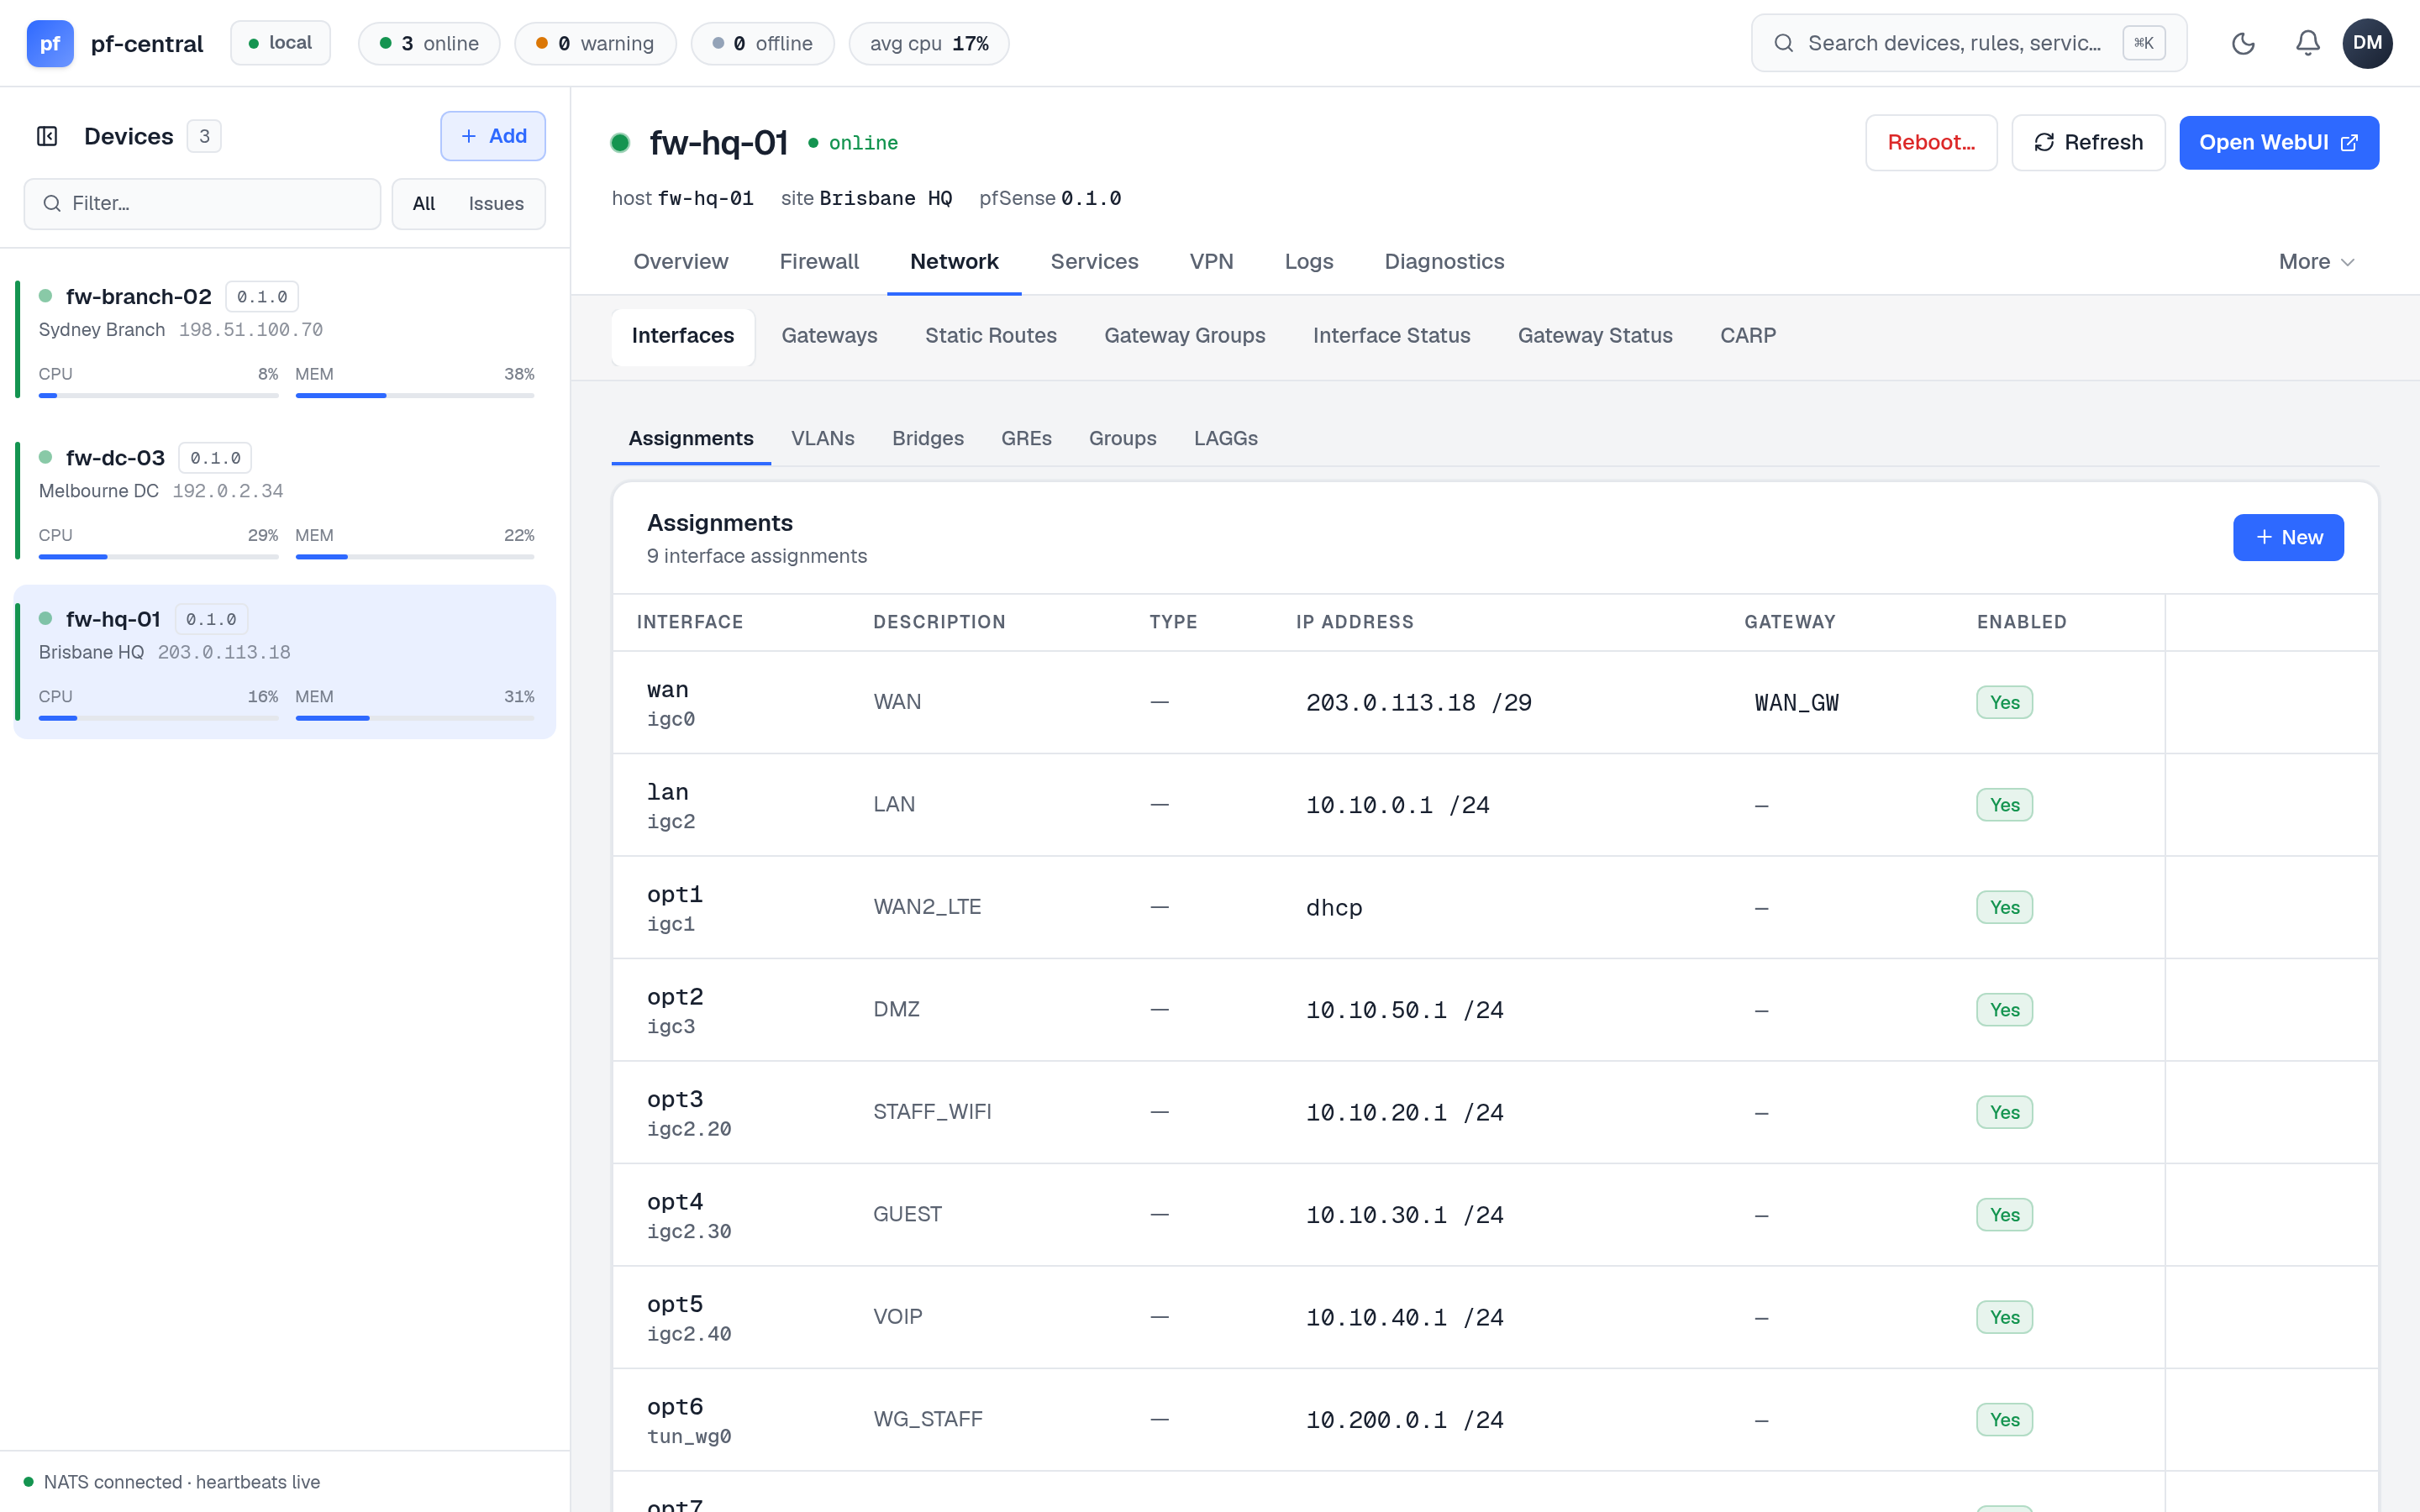The image size is (2420, 1512).
Task: Open notifications bell icon
Action: [x=2307, y=43]
